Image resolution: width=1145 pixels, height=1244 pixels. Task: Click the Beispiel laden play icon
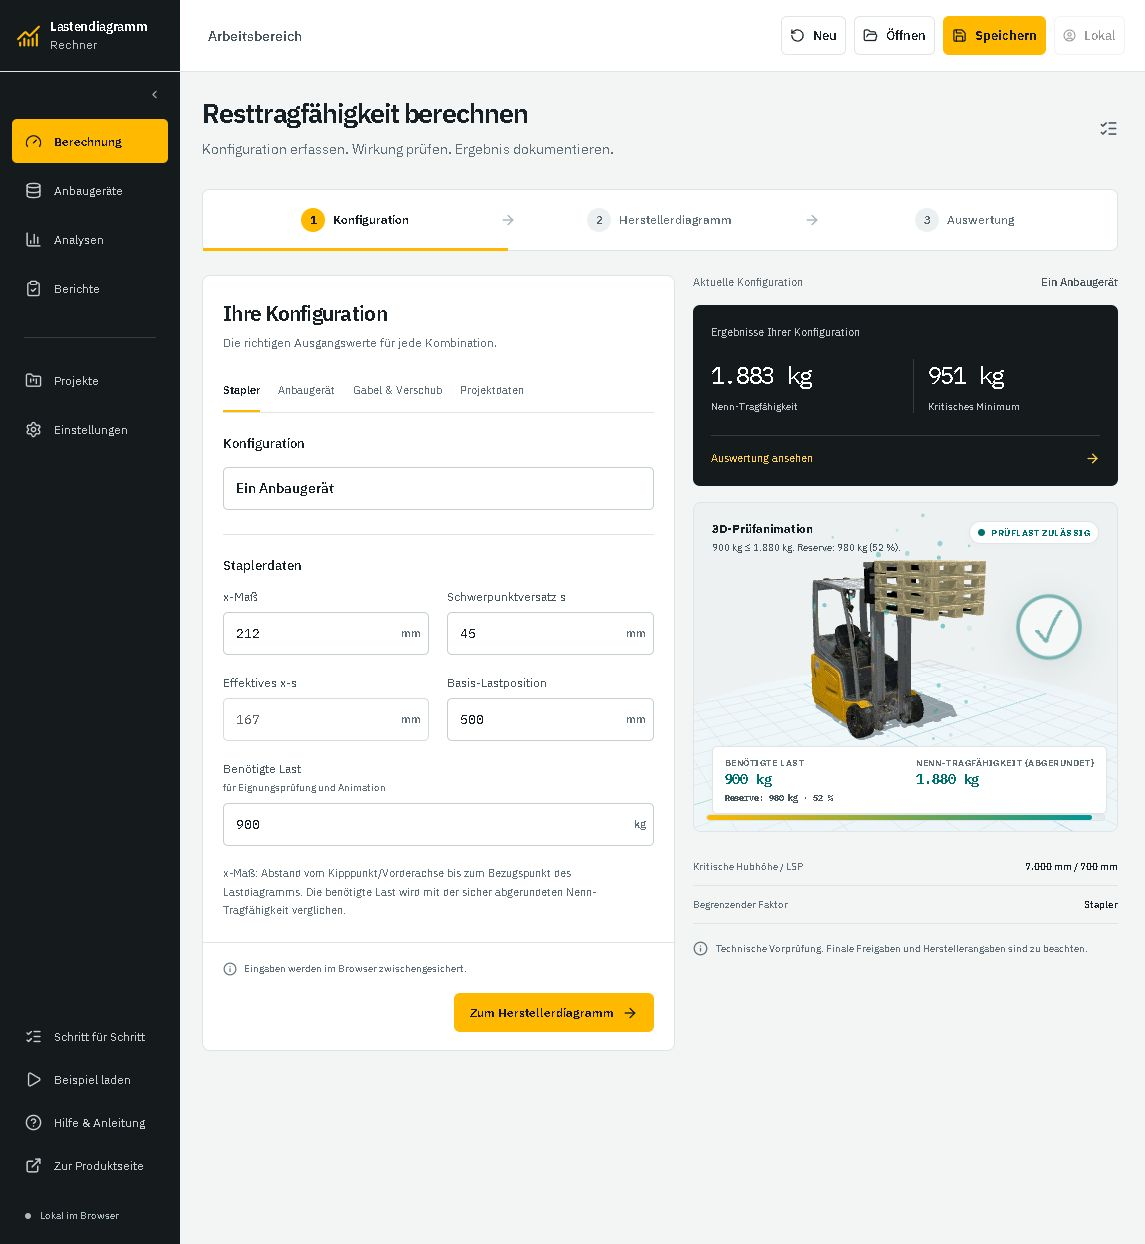tap(33, 1079)
